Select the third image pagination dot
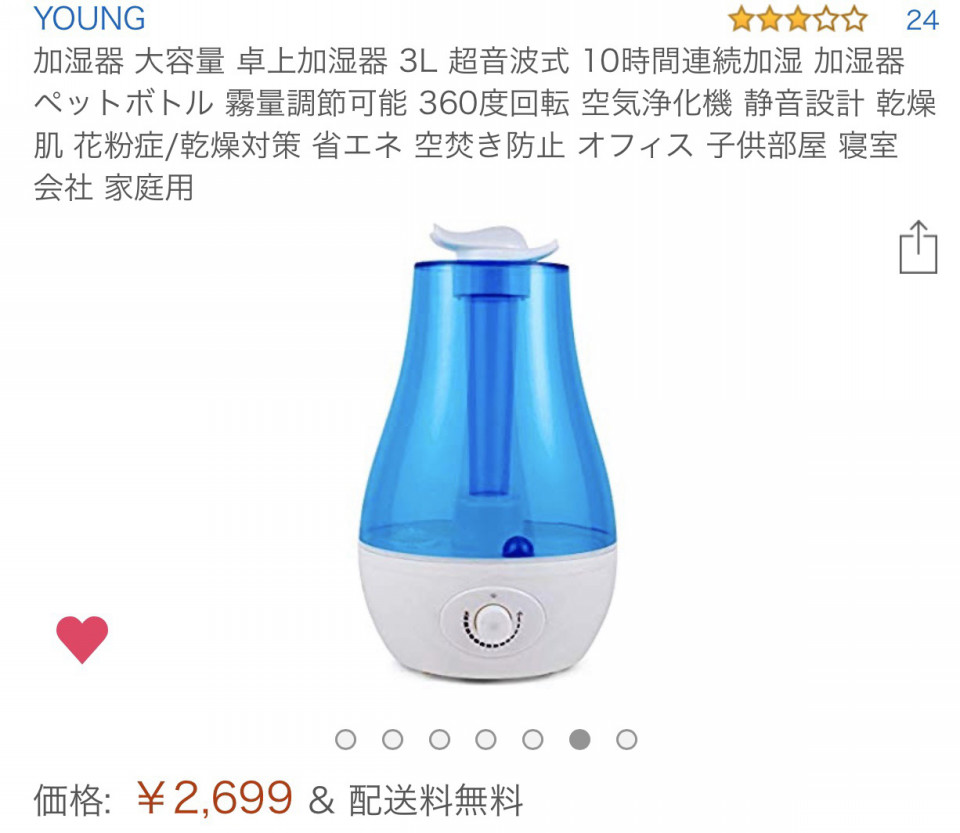 coord(440,739)
